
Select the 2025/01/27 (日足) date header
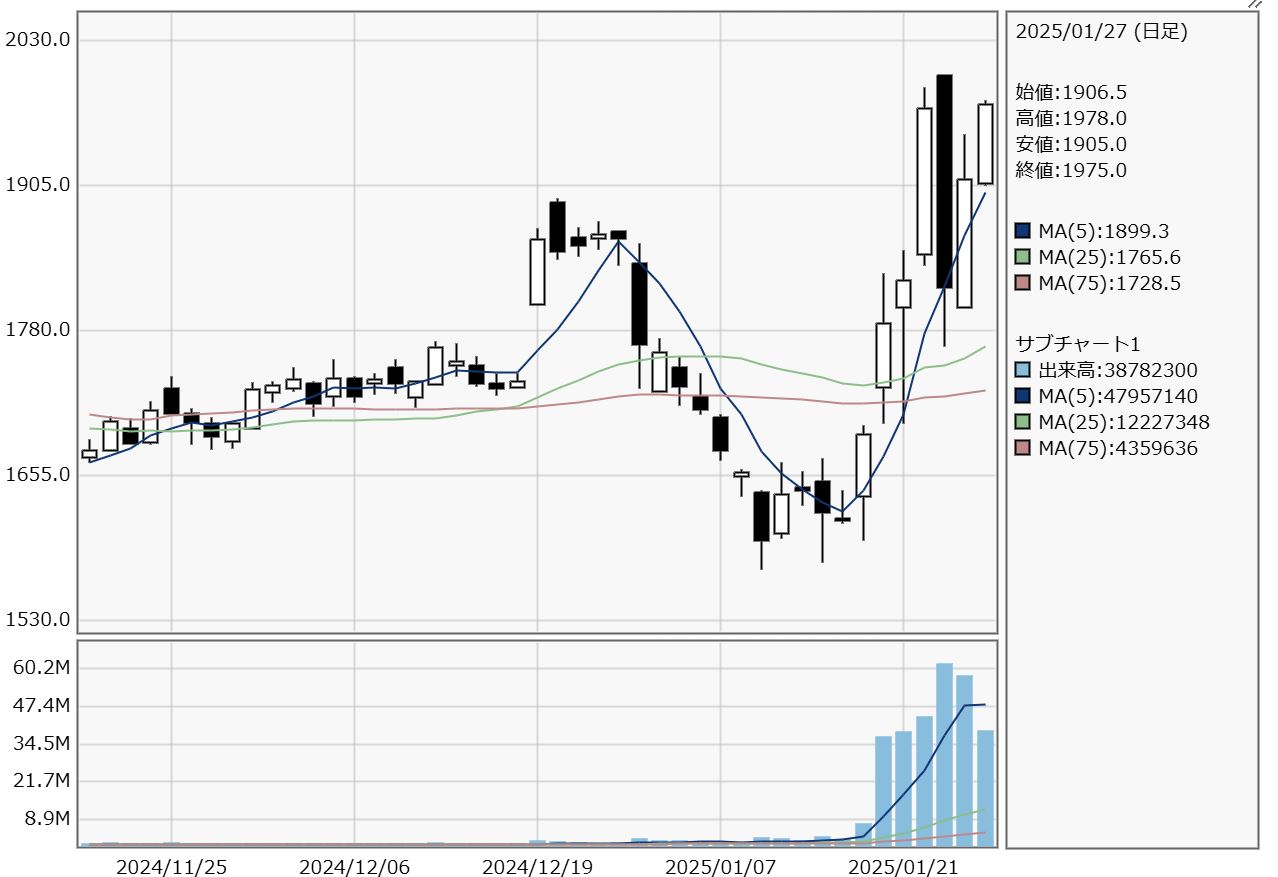coord(1101,32)
